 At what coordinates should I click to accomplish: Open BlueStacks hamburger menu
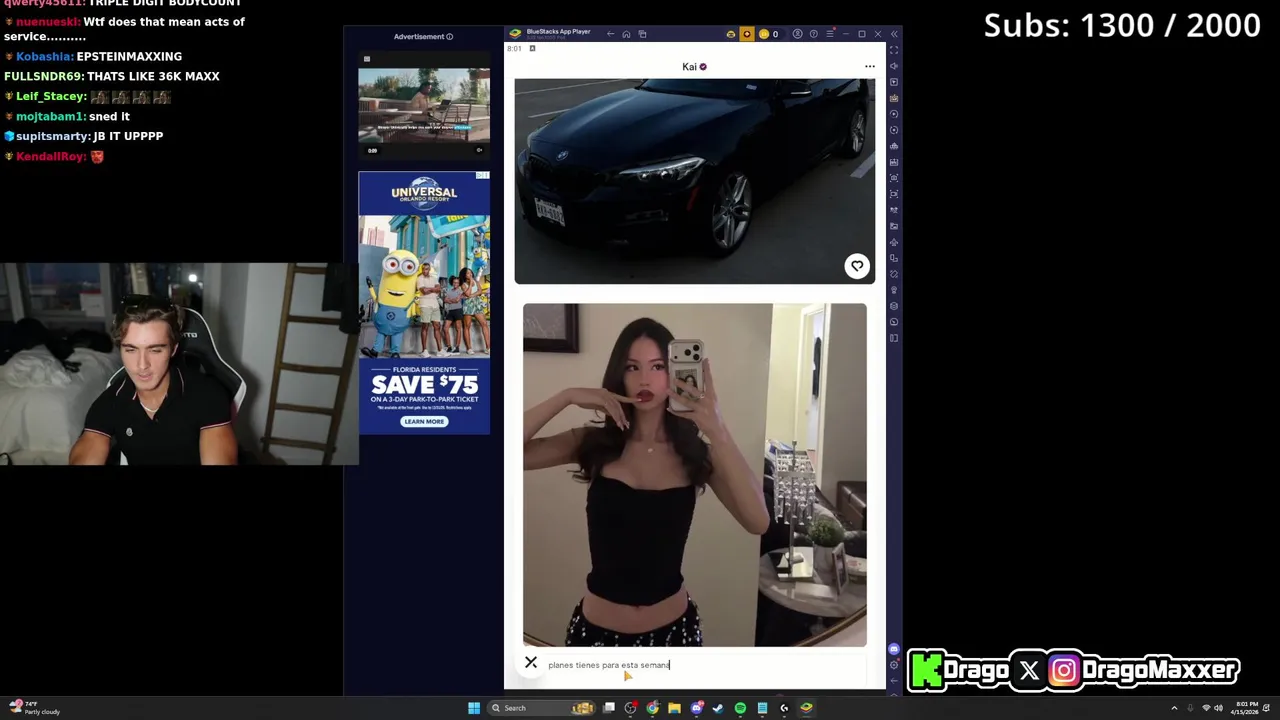(x=830, y=34)
